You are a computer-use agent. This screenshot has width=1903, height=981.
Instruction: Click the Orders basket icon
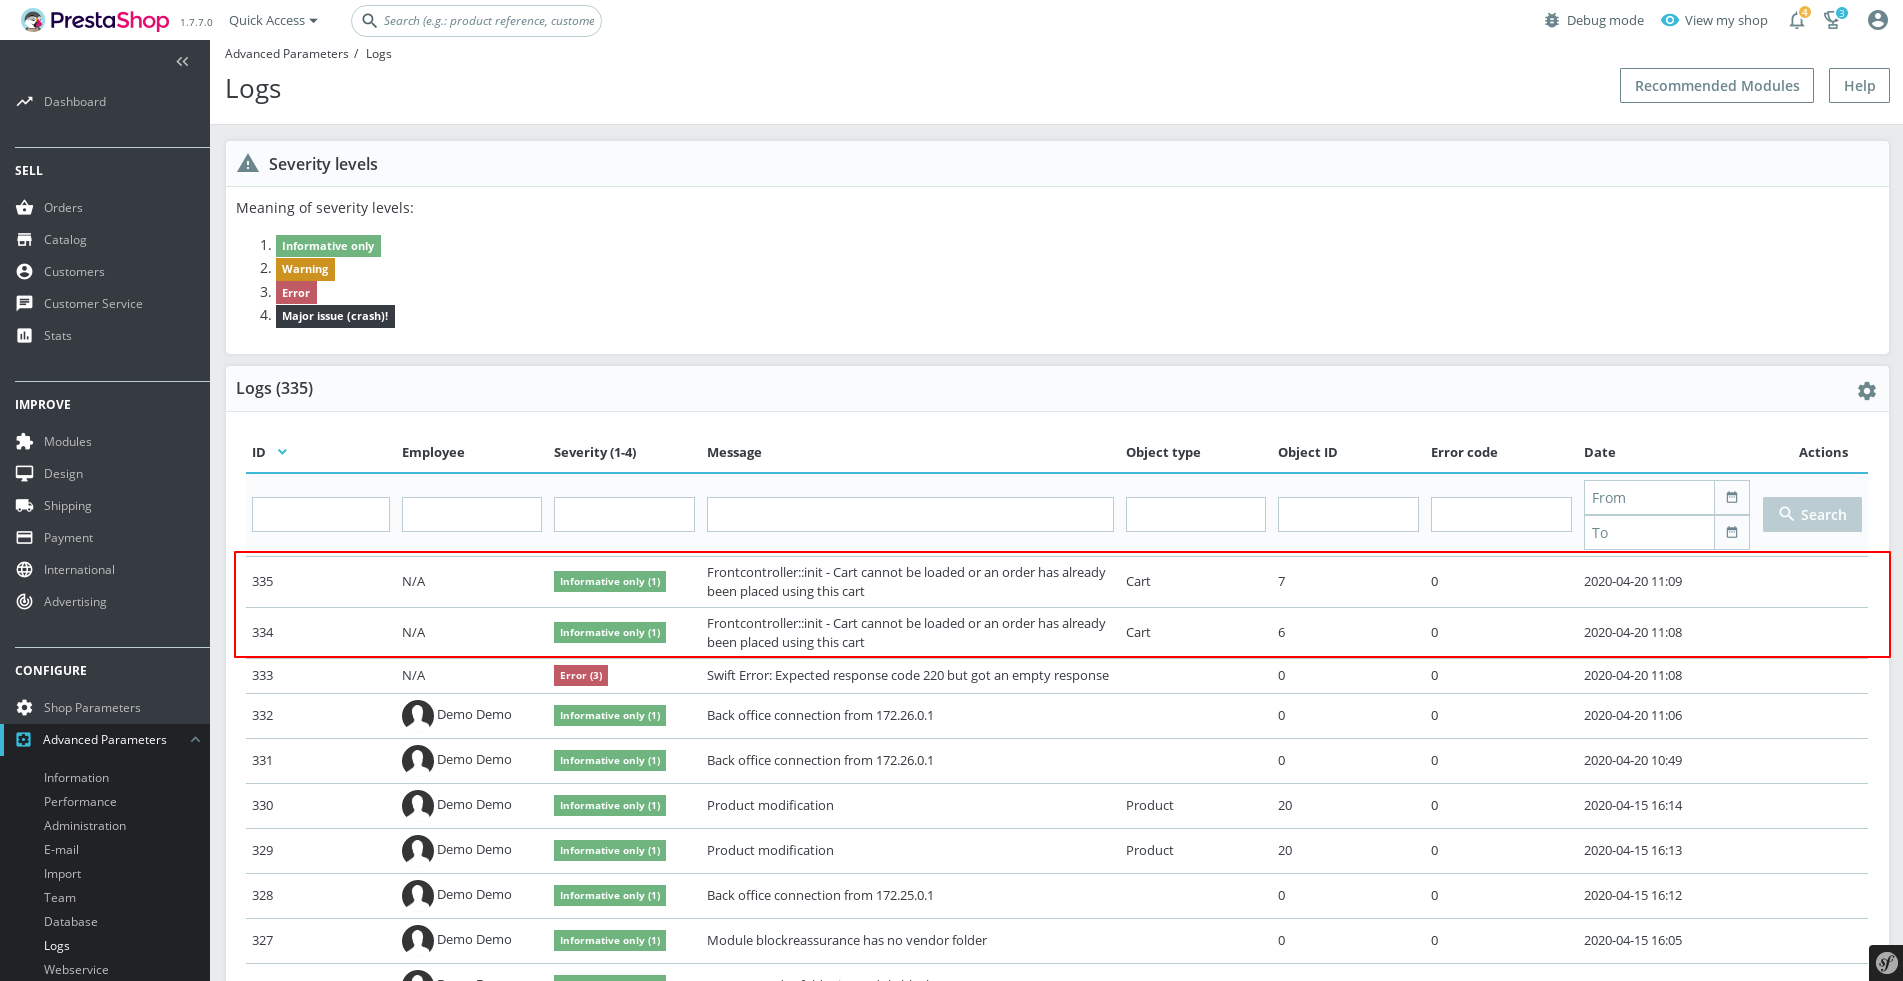25,208
